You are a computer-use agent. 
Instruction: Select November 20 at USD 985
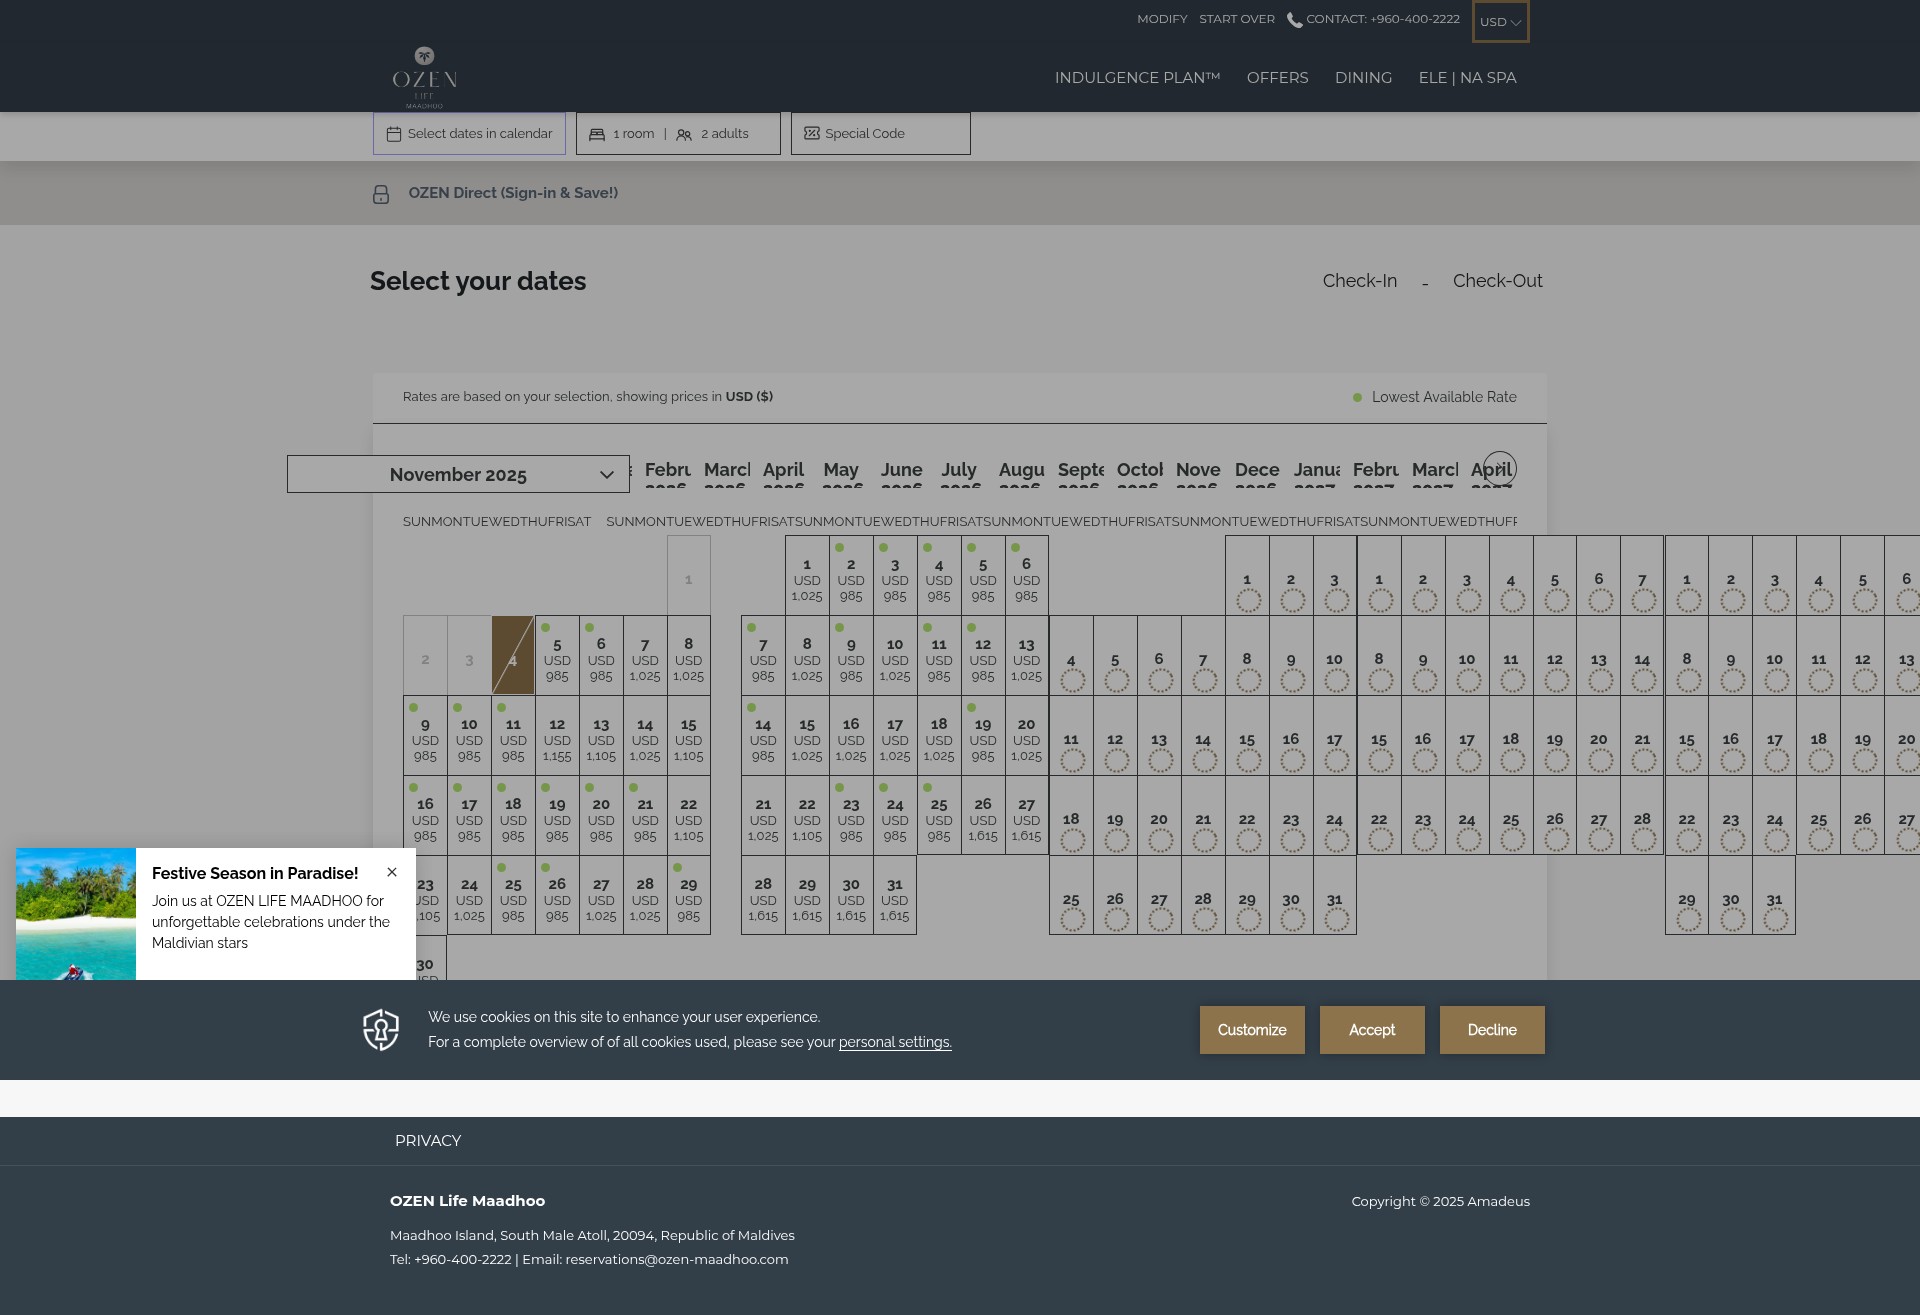(601, 815)
